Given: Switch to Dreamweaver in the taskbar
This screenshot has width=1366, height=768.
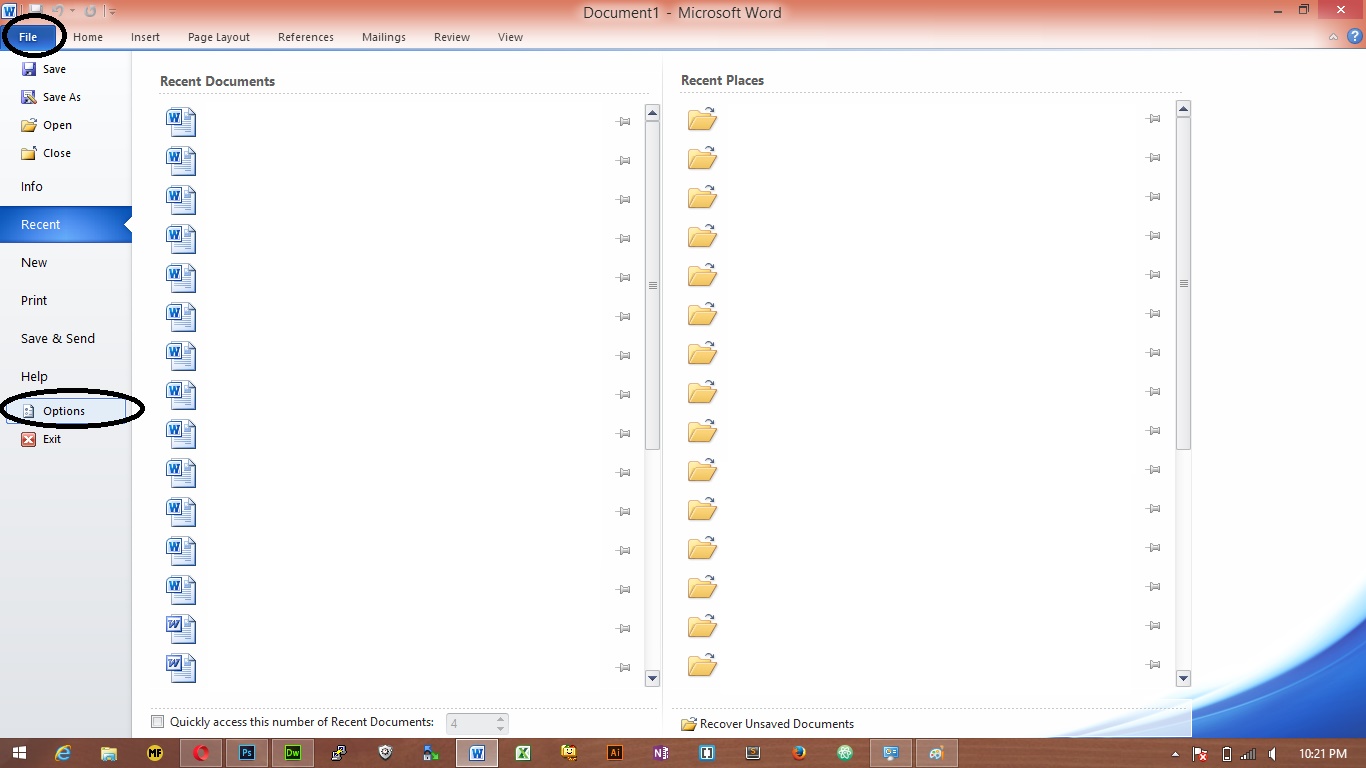Looking at the screenshot, I should 293,753.
